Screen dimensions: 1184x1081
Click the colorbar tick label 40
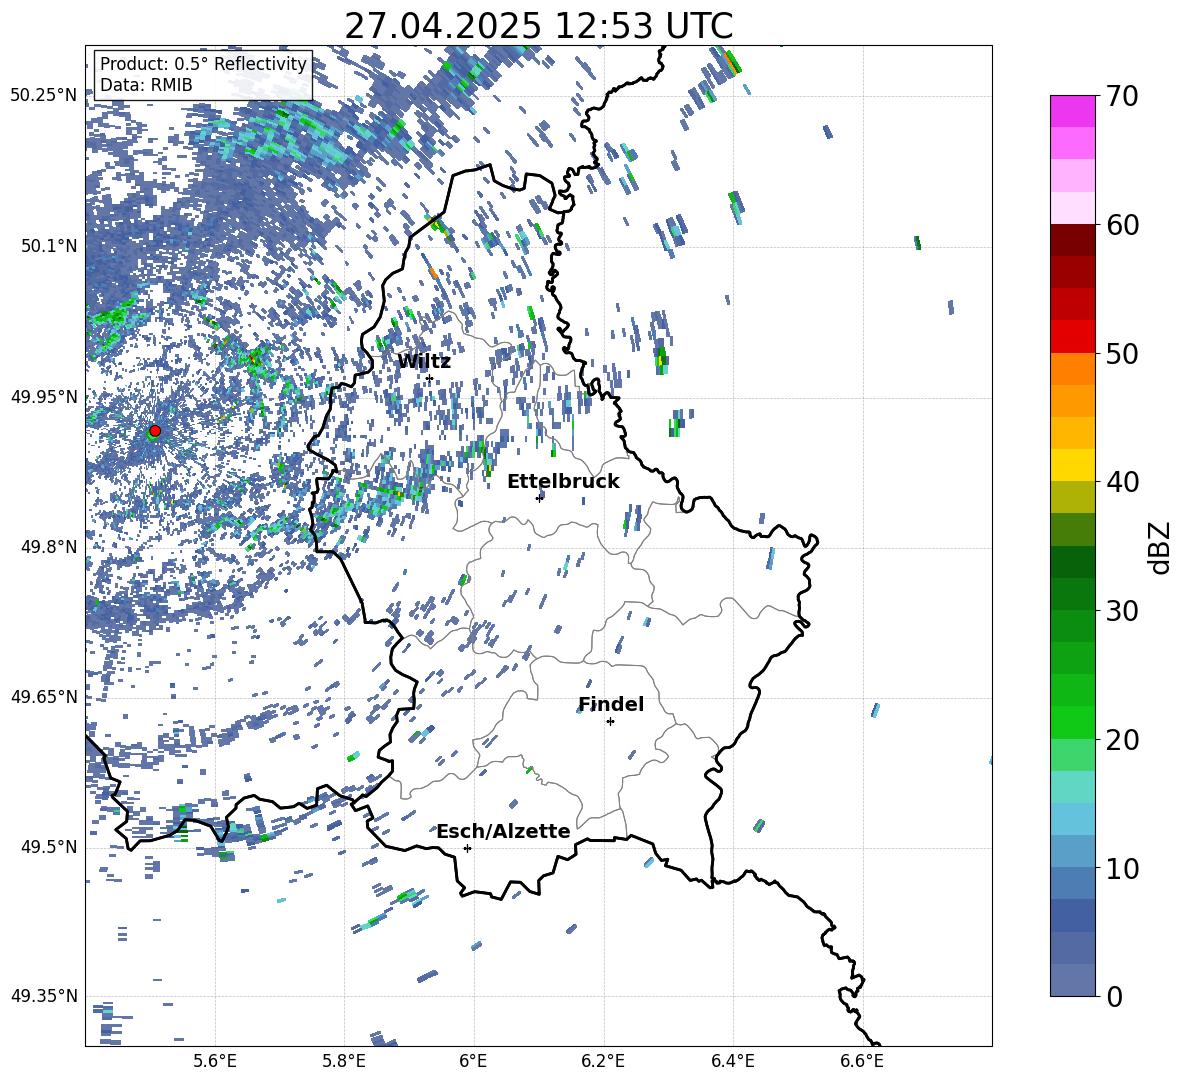[1122, 482]
